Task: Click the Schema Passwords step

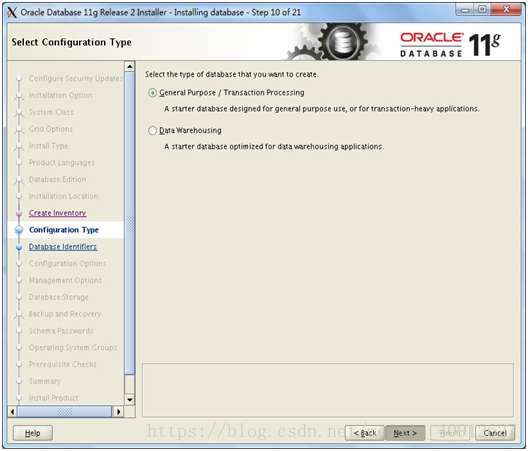Action: [61, 331]
